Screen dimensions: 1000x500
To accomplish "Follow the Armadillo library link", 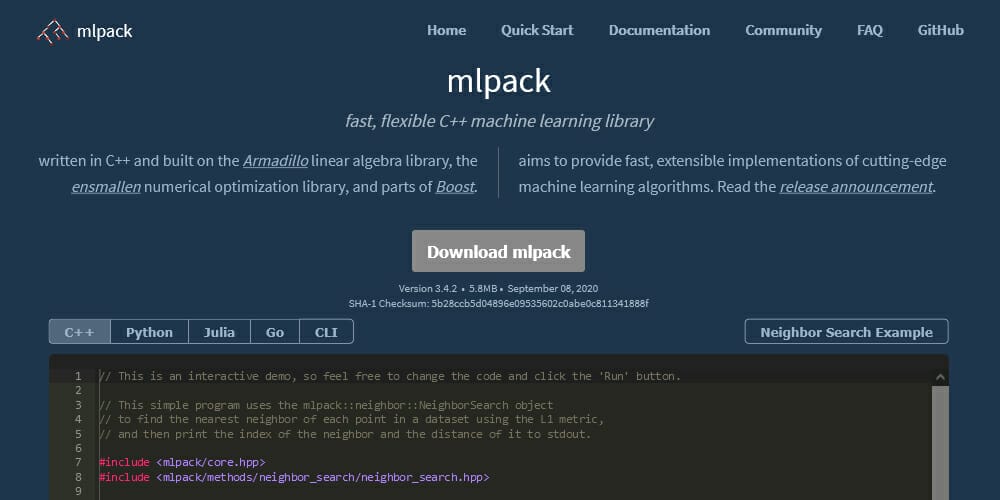I will click(x=276, y=161).
